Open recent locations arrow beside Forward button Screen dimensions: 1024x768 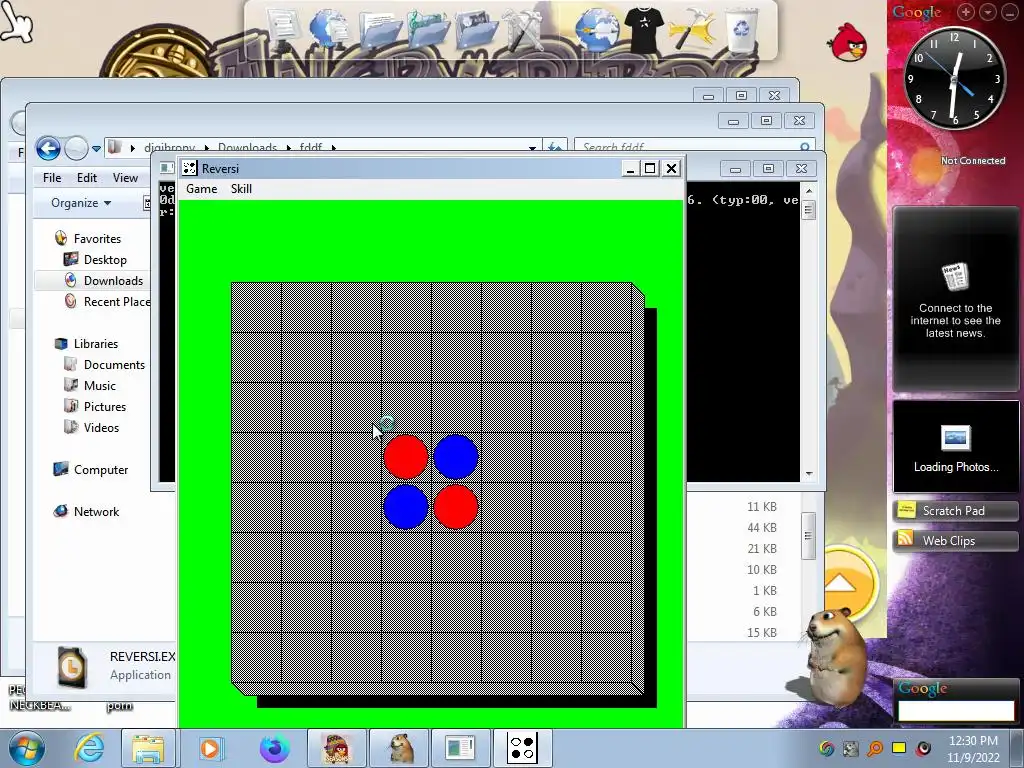96,149
